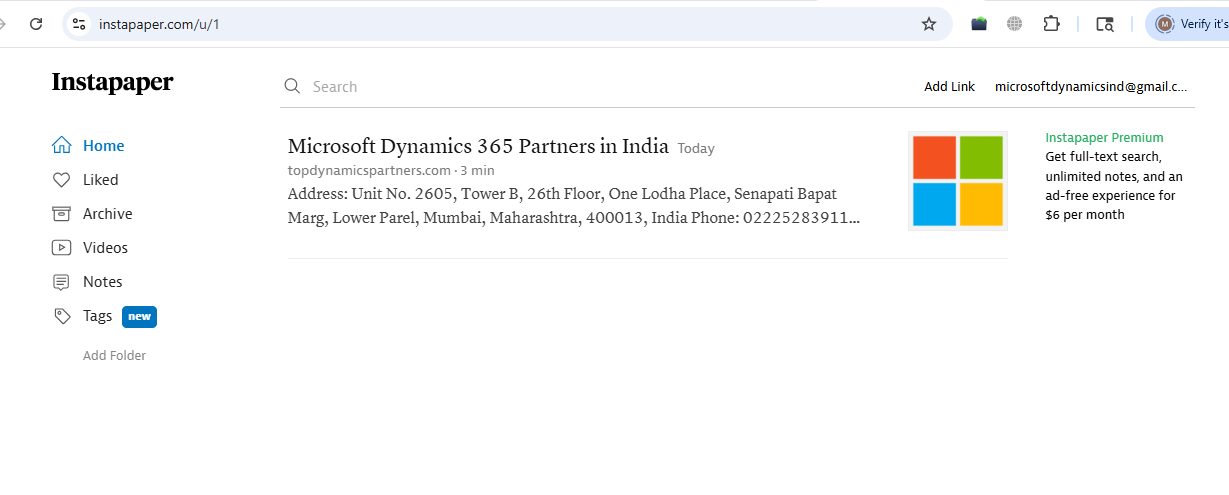Open the browser Extensions puzzle icon
The image size is (1229, 495).
click(x=1051, y=24)
